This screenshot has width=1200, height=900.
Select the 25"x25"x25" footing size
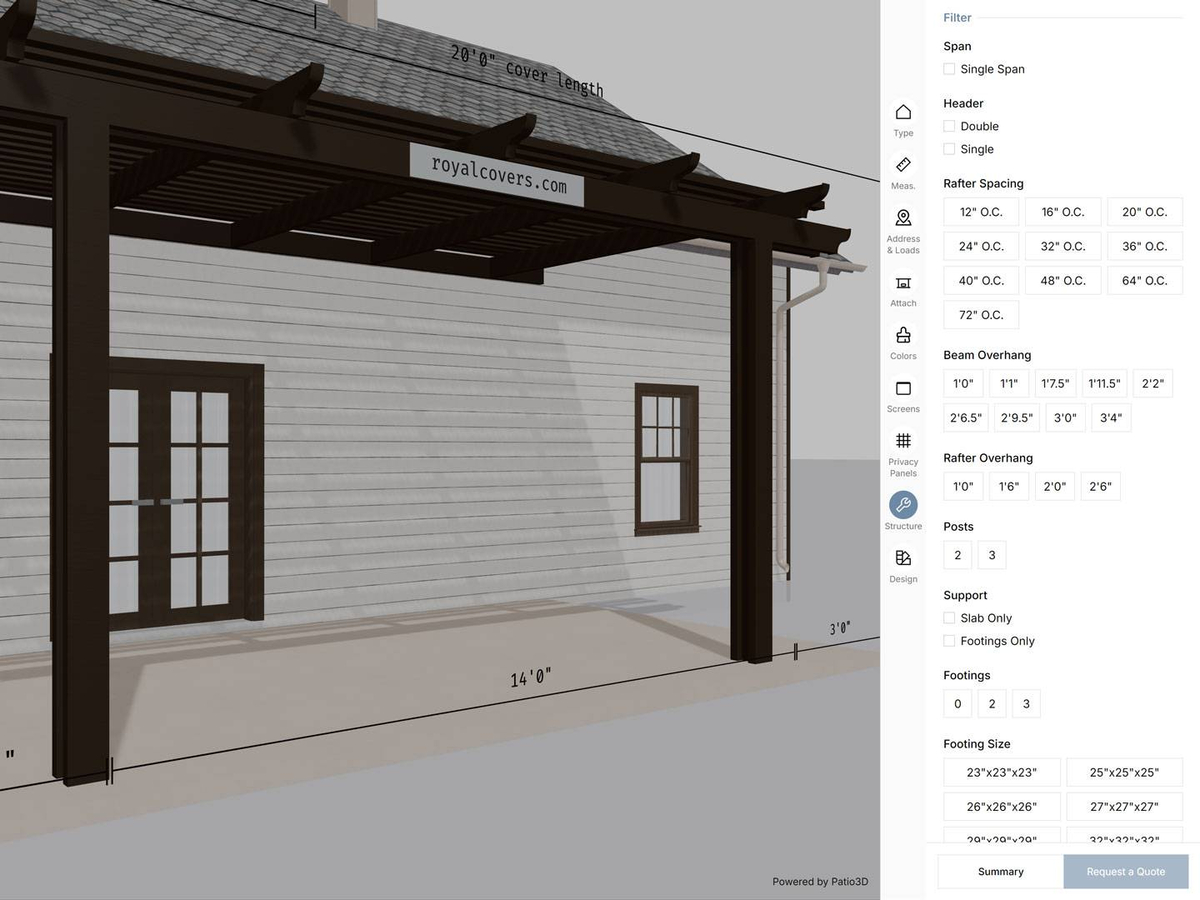tap(1124, 772)
